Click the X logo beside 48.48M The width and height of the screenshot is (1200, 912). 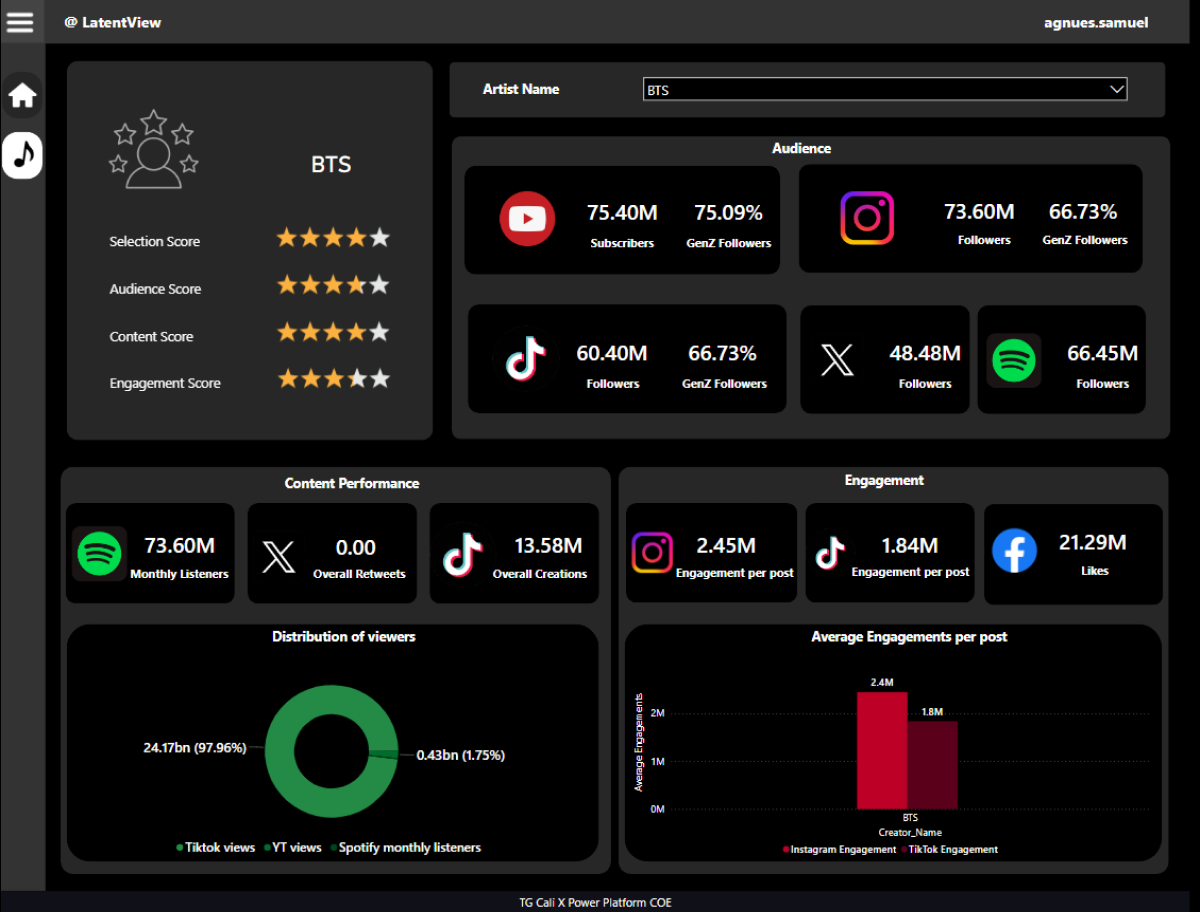[837, 359]
